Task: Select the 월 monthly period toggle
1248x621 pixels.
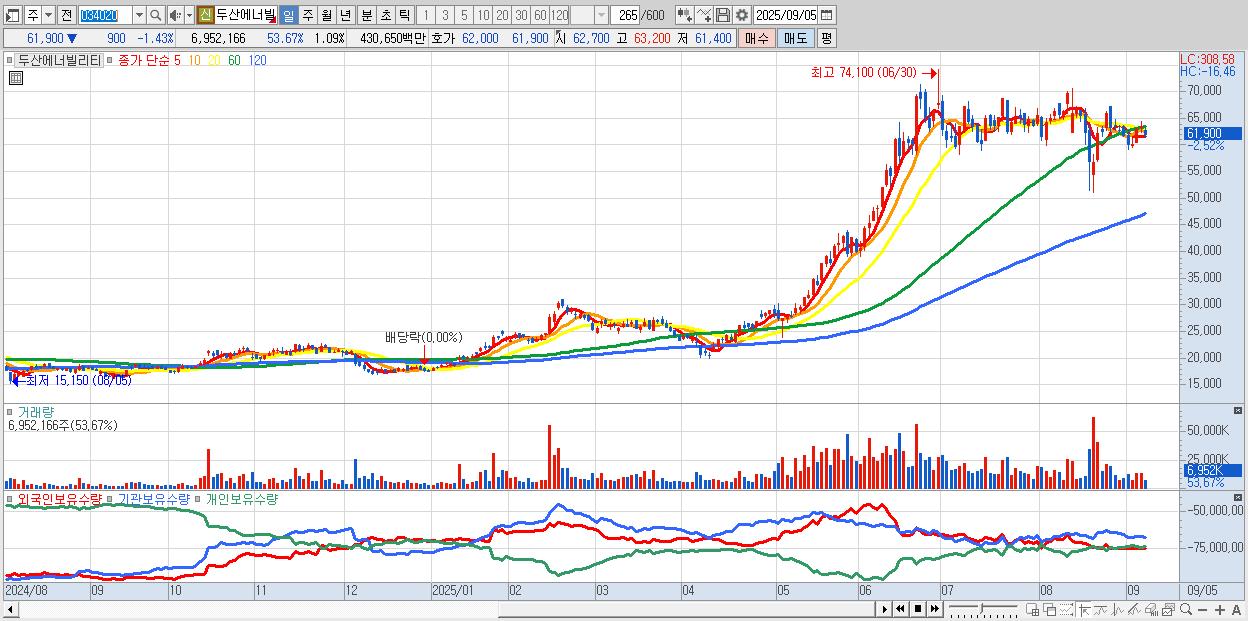Action: pos(326,16)
